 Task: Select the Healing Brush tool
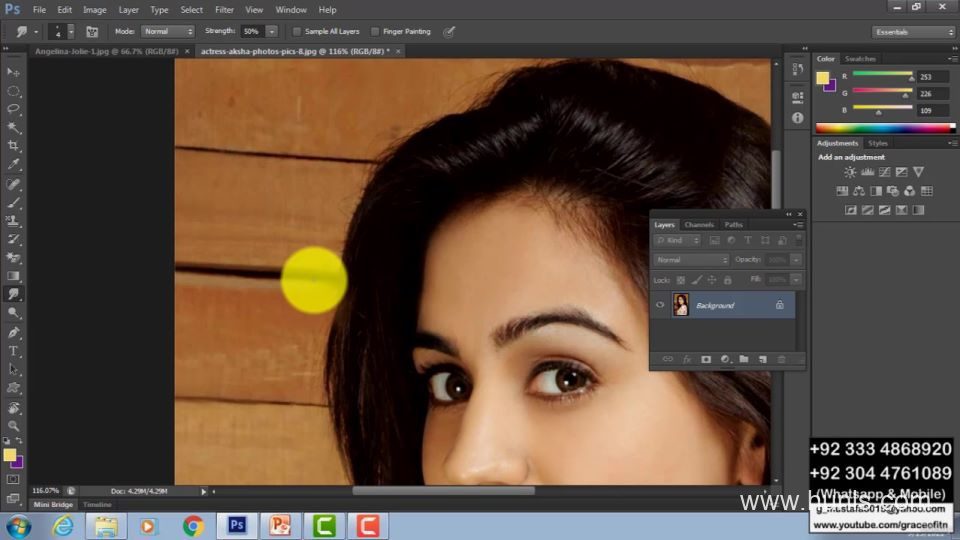click(13, 184)
